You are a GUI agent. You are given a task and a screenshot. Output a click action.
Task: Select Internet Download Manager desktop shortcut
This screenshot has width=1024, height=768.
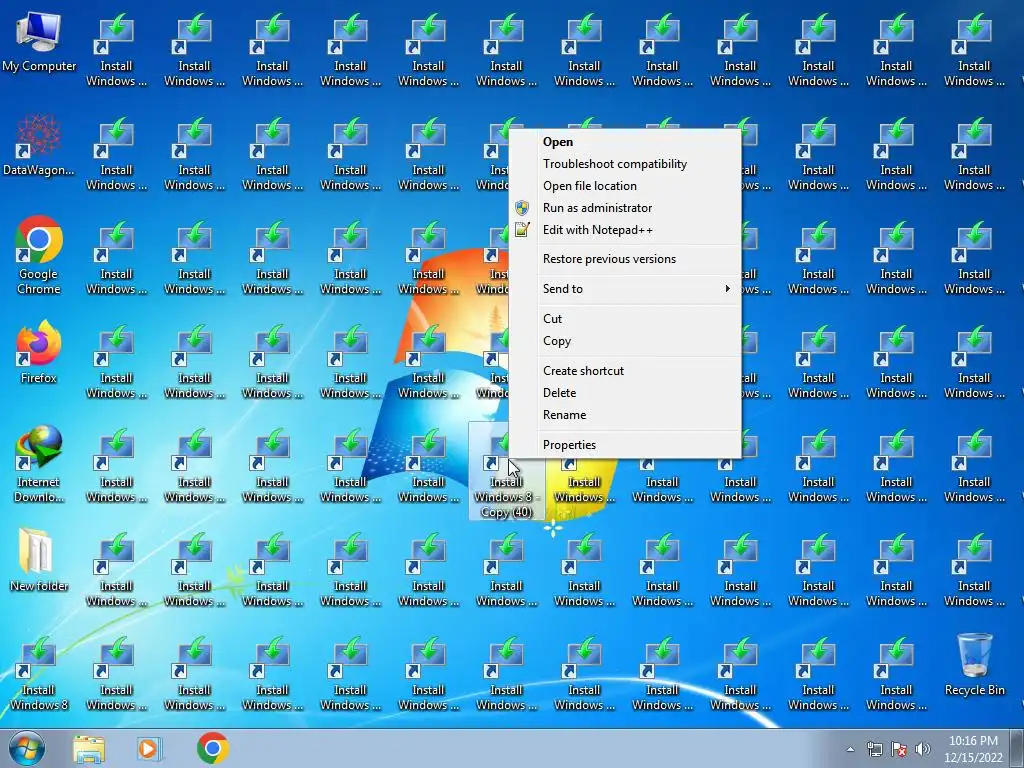click(39, 465)
